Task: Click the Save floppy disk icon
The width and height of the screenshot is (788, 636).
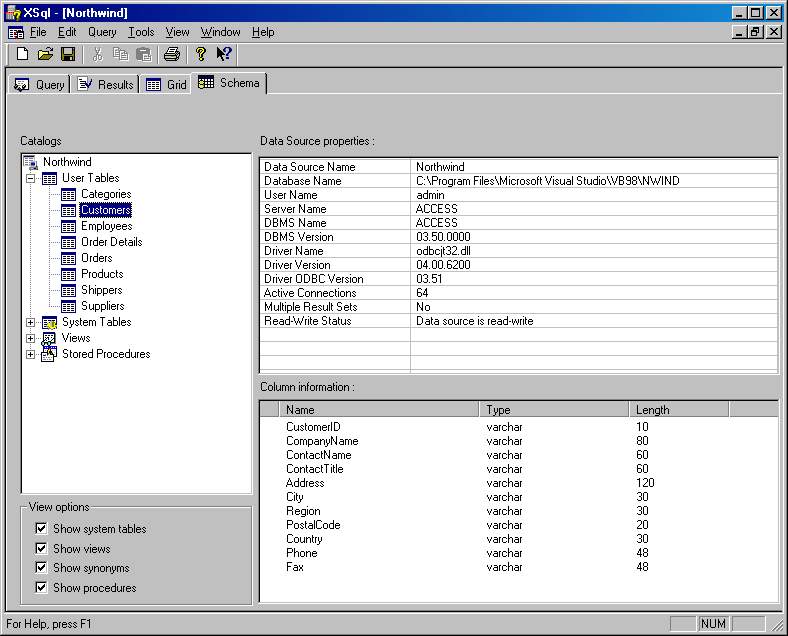Action: (x=68, y=54)
